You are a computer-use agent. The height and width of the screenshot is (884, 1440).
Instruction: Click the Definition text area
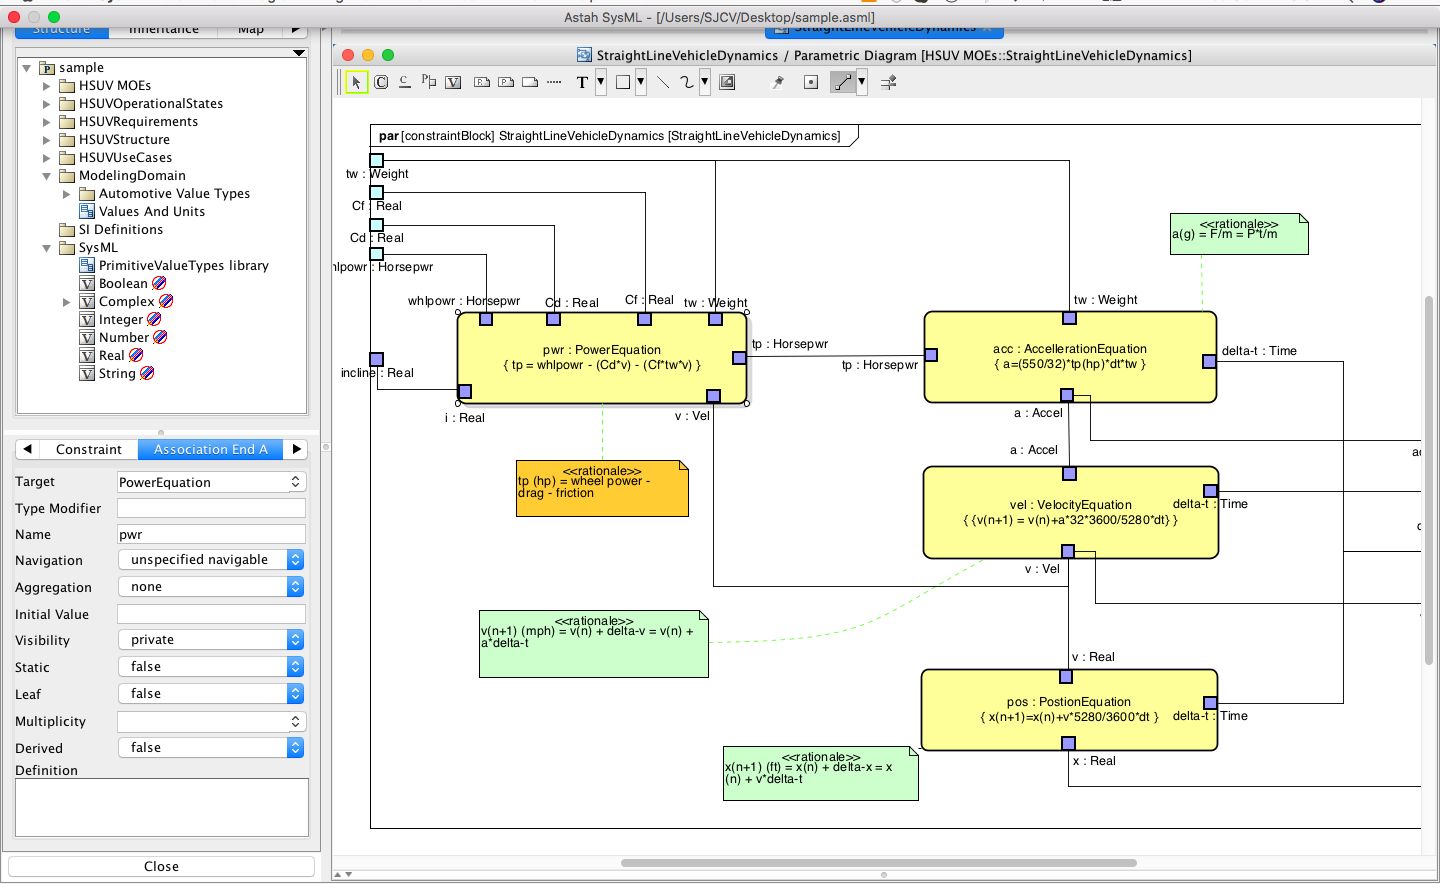point(162,808)
